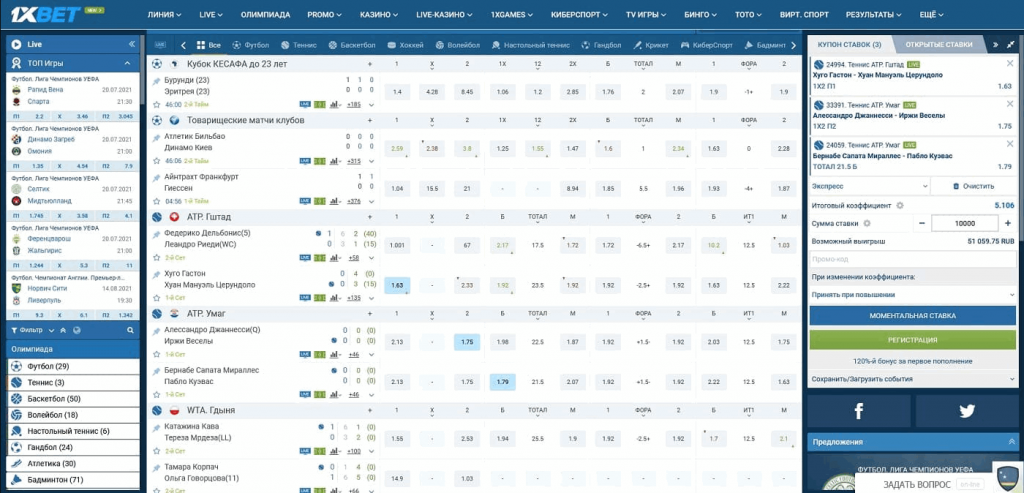Select the highlighted 1.63 odds for Хуго Гастон

pos(397,285)
